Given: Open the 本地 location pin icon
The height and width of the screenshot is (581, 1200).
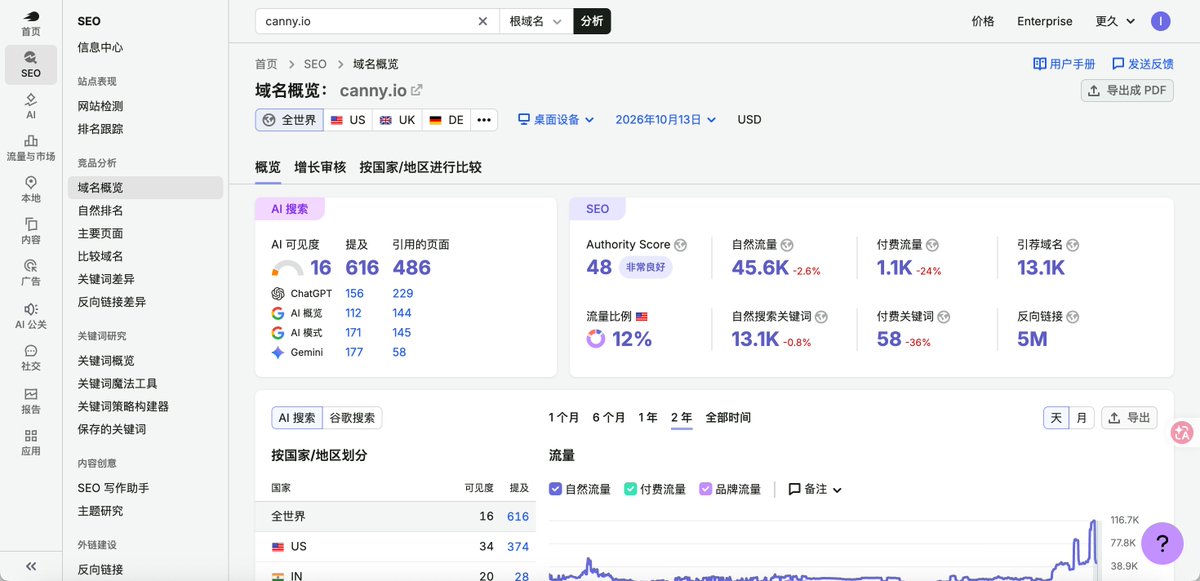Looking at the screenshot, I should [31, 182].
